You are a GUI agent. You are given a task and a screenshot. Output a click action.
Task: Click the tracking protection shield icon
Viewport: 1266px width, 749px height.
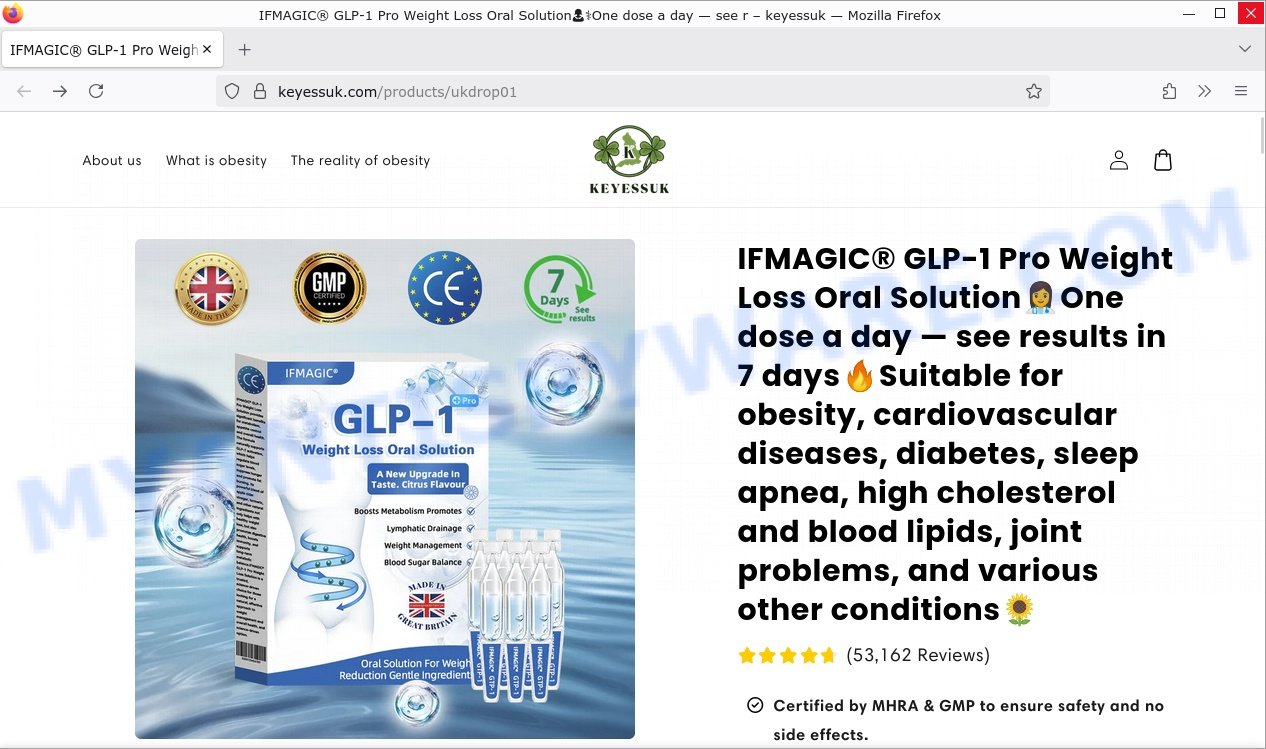(x=232, y=91)
